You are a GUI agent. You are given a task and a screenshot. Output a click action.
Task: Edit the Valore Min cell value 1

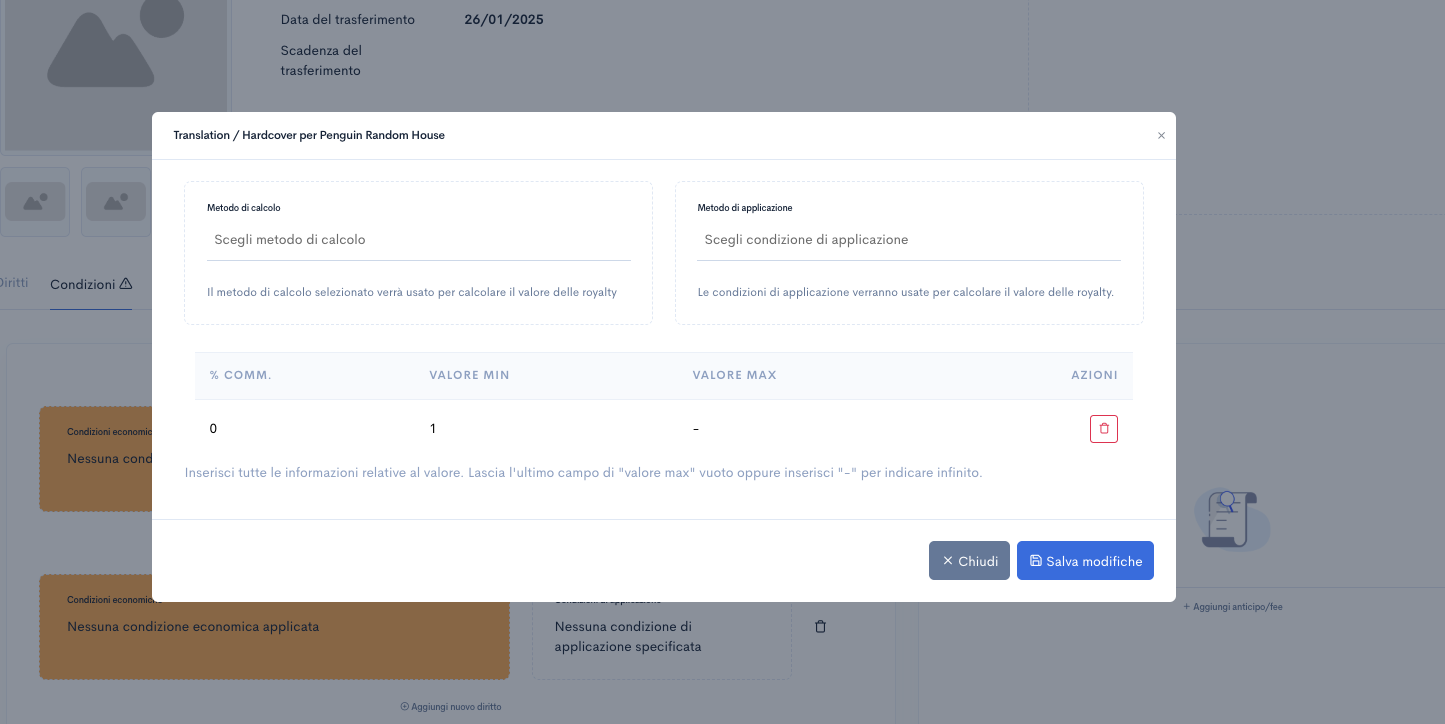pyautogui.click(x=433, y=429)
